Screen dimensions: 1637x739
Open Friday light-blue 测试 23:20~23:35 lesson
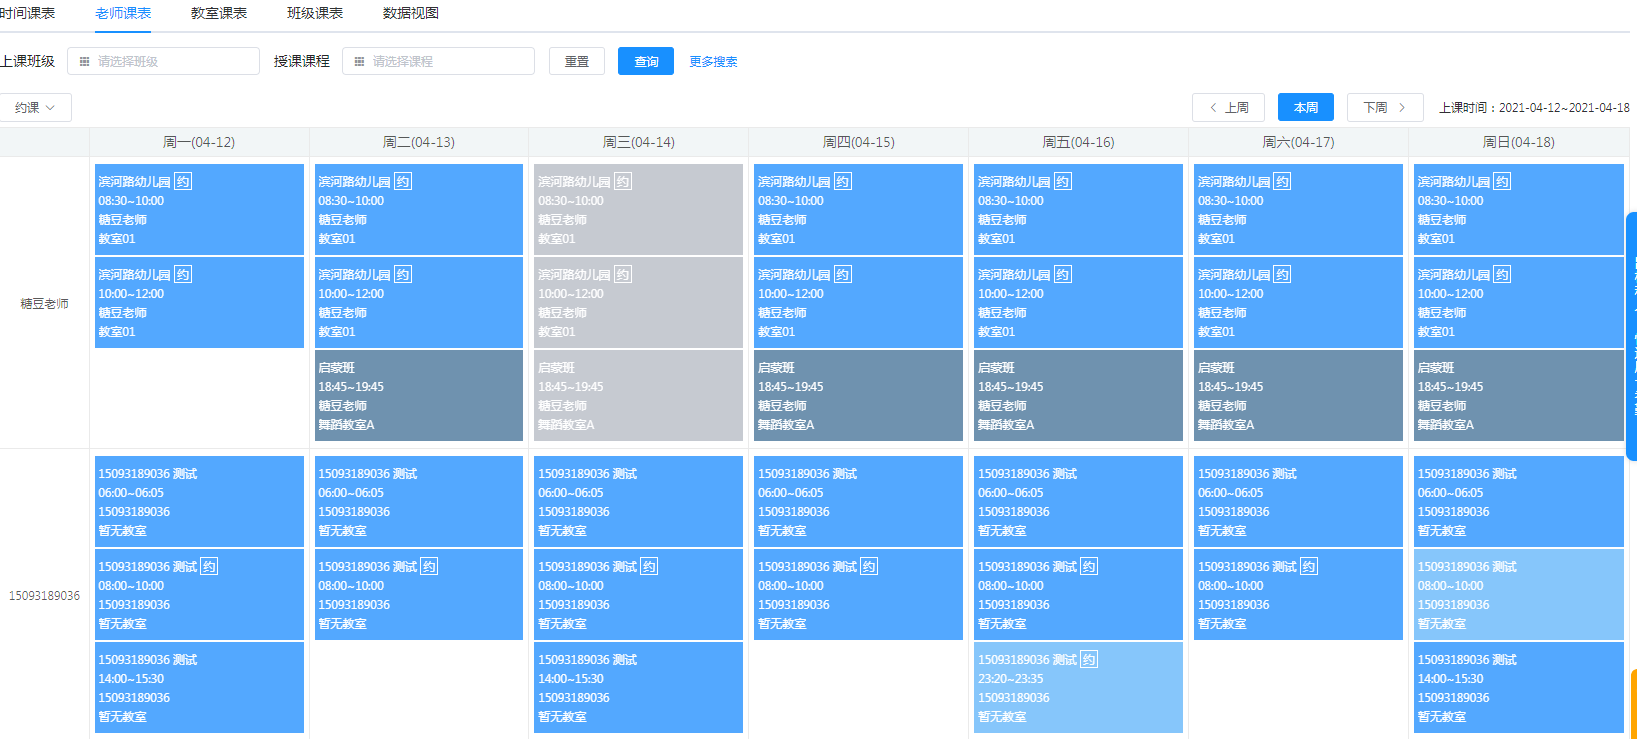[1079, 687]
